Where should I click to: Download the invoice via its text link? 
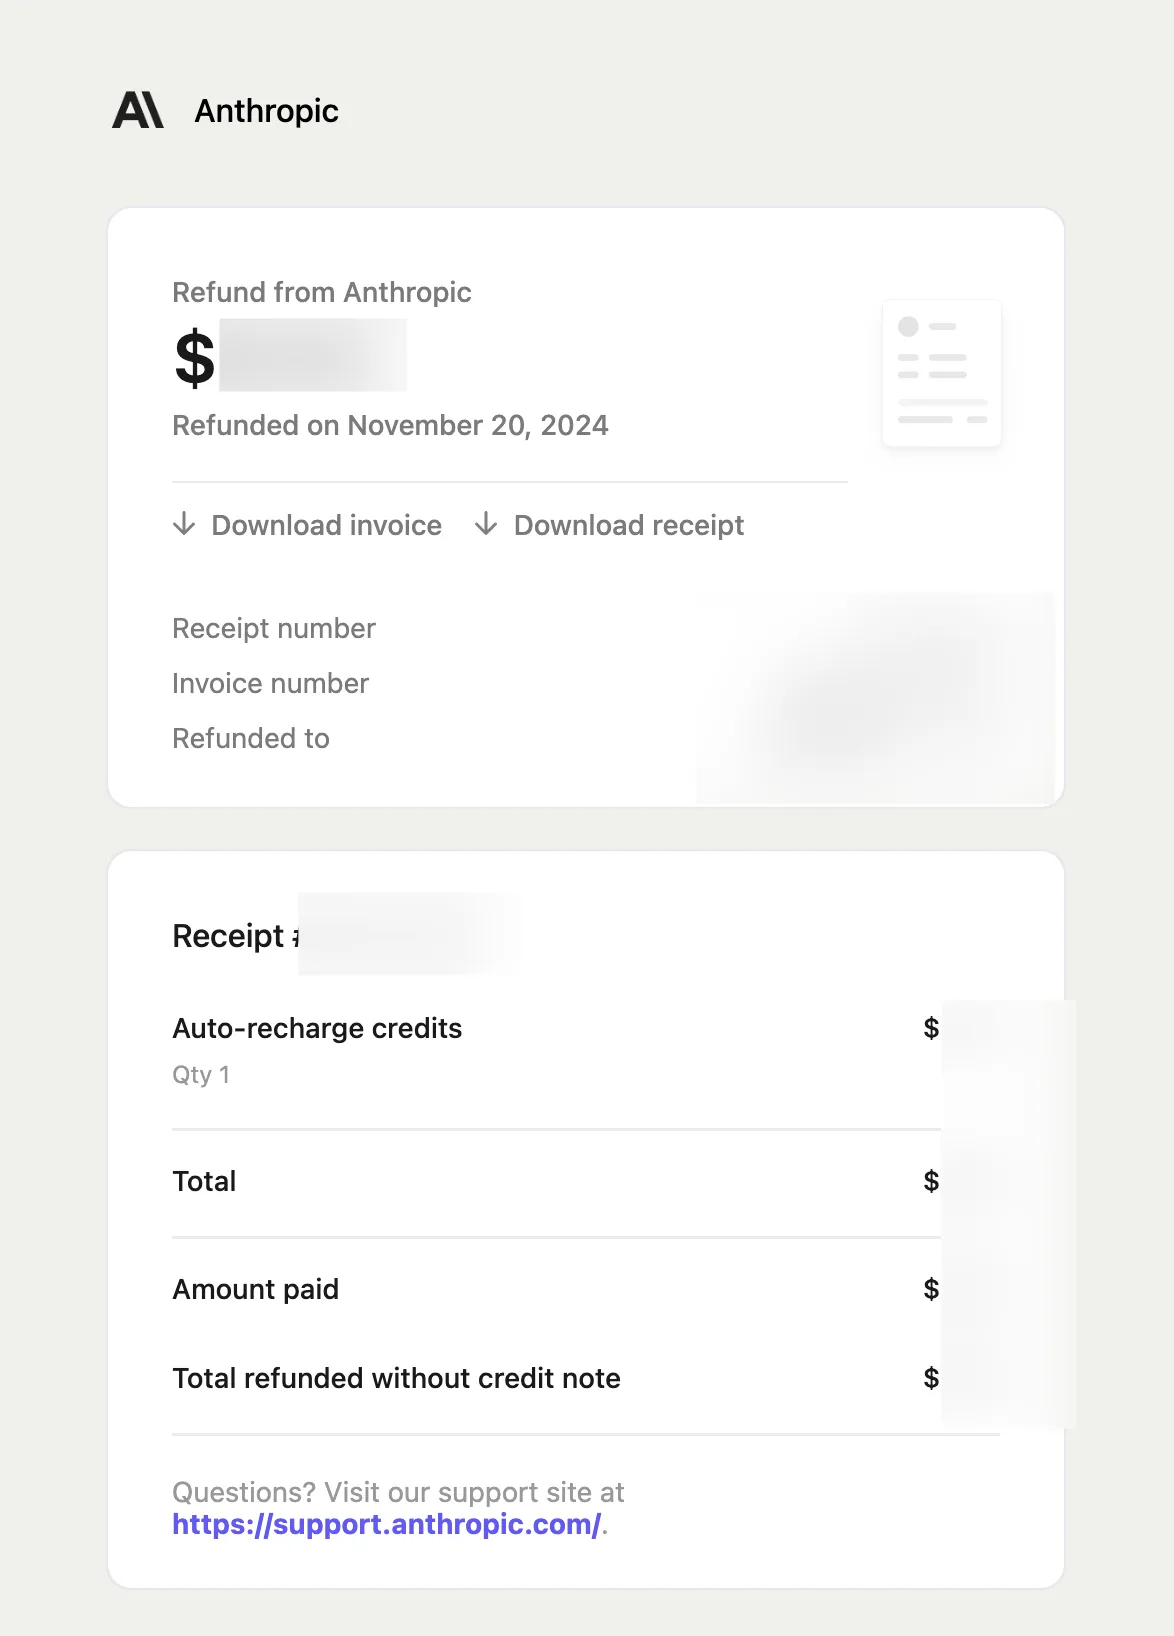[x=326, y=526]
